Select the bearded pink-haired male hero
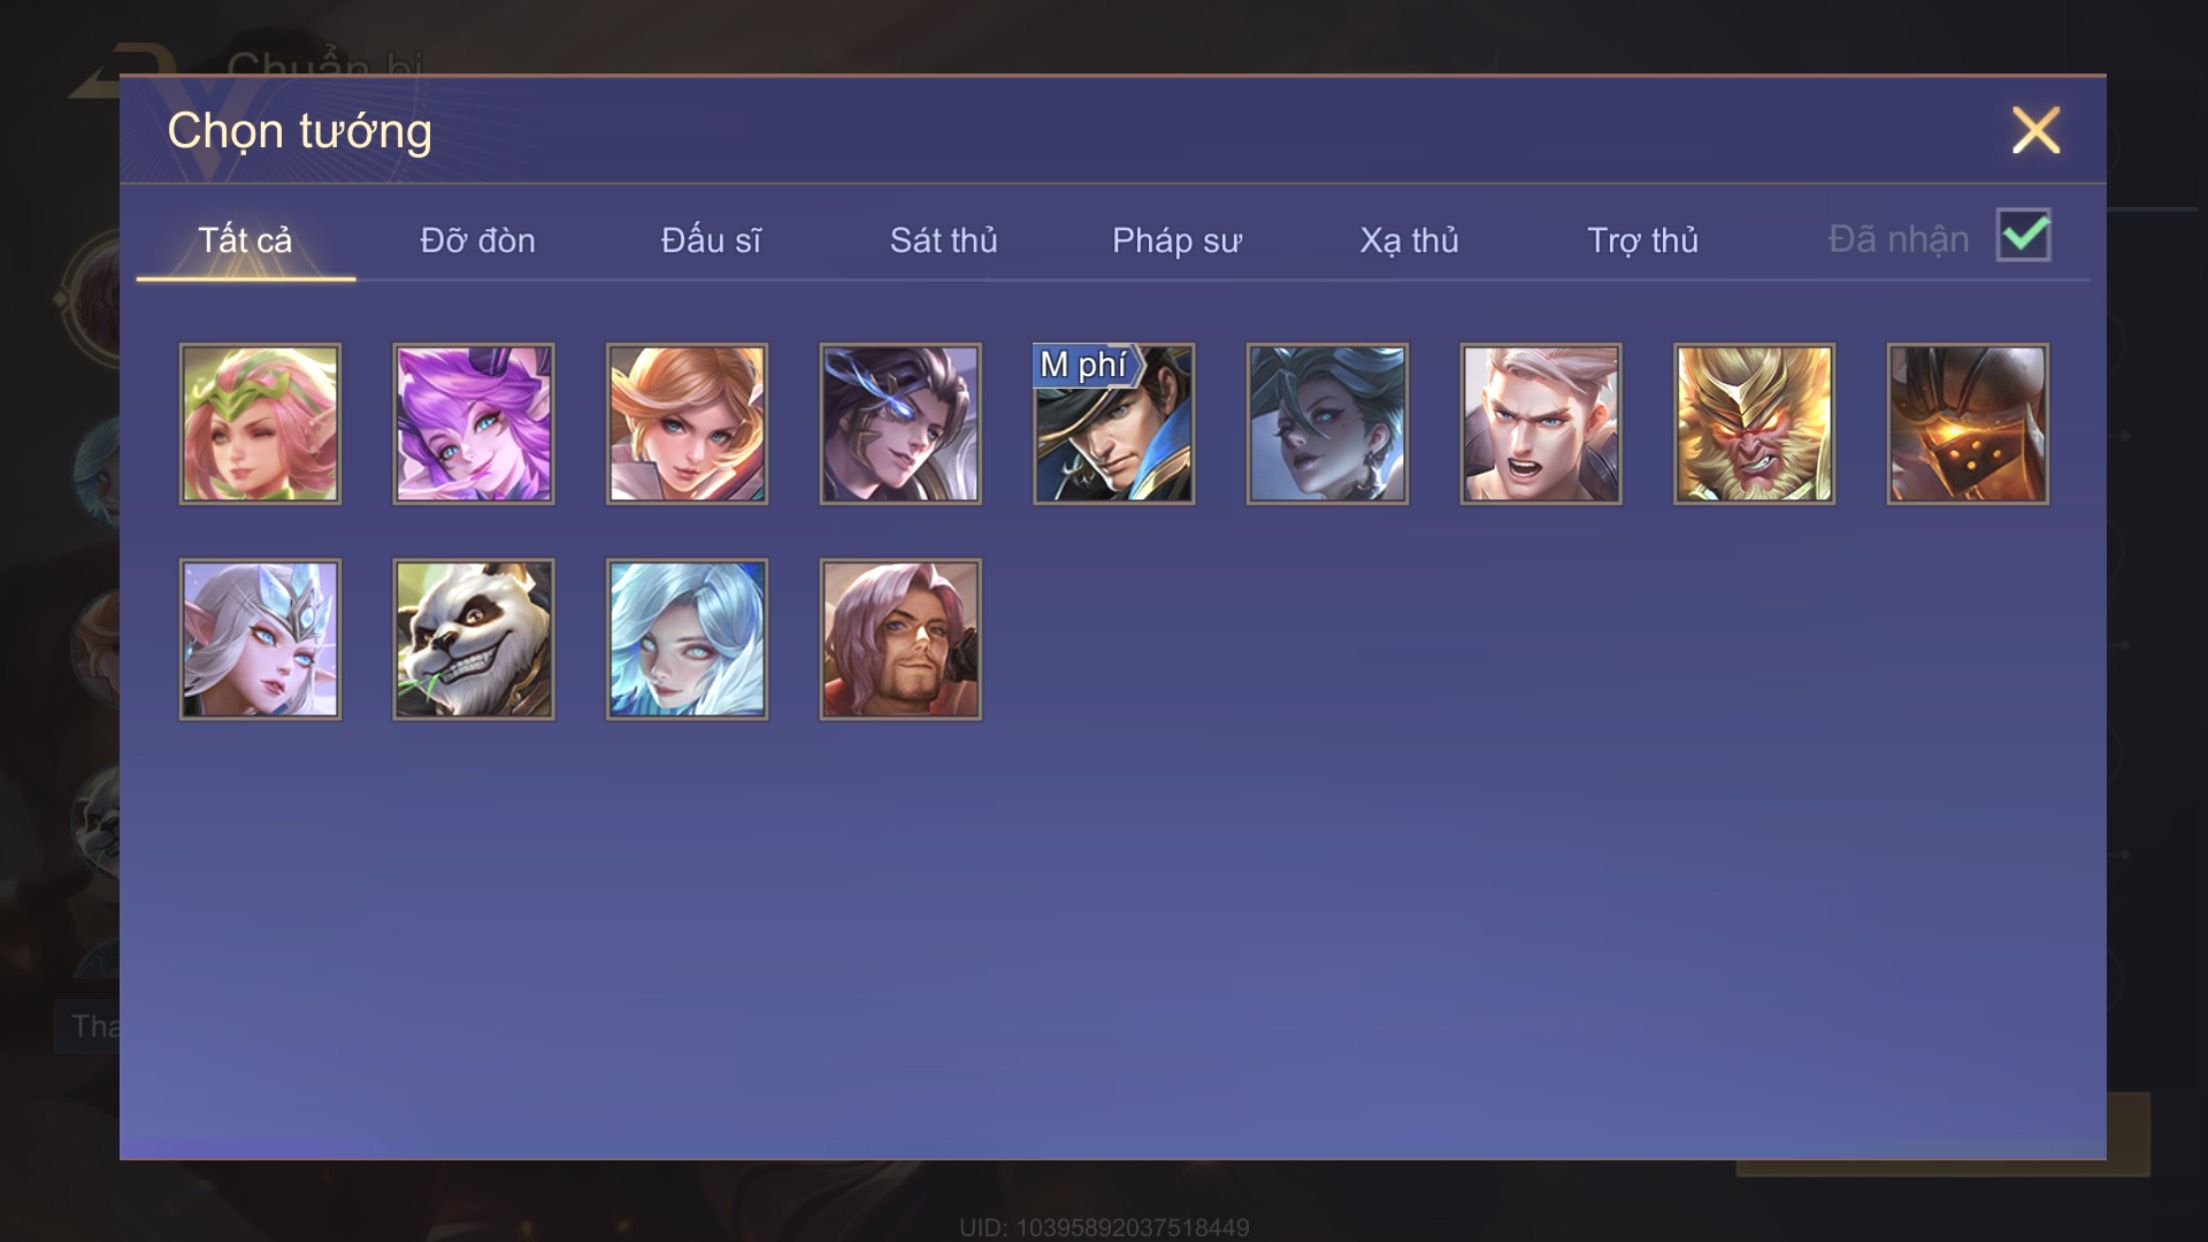The image size is (2208, 1242). pyautogui.click(x=900, y=639)
